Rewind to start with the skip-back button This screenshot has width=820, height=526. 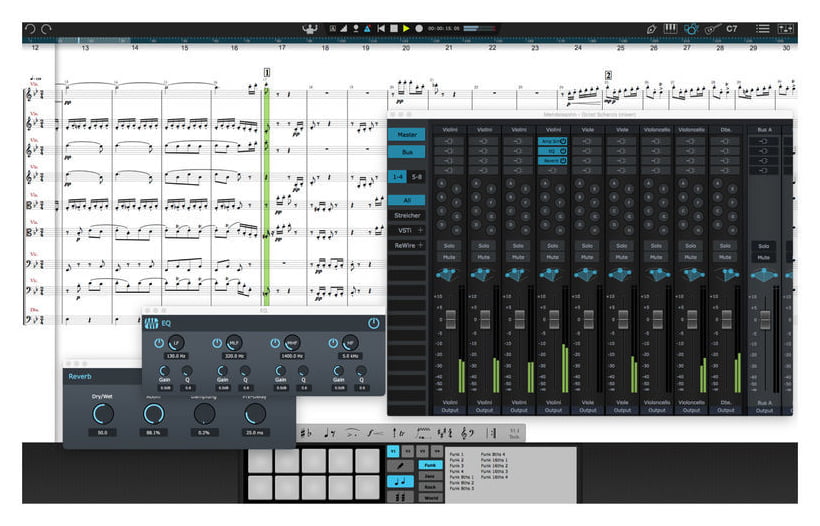tap(381, 29)
